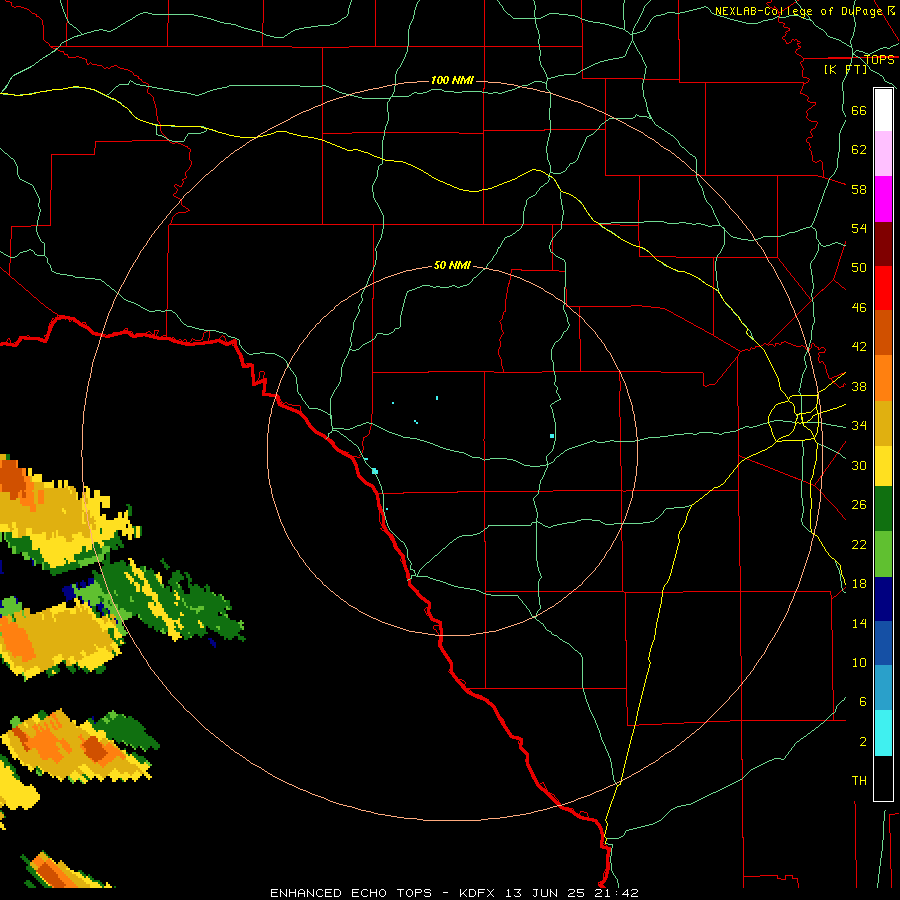Image resolution: width=900 pixels, height=900 pixels.
Task: Click the magenta legend swatch
Action: click(x=883, y=199)
